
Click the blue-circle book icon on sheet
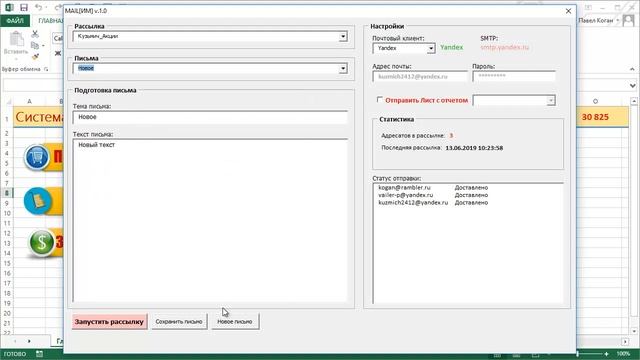[38, 201]
